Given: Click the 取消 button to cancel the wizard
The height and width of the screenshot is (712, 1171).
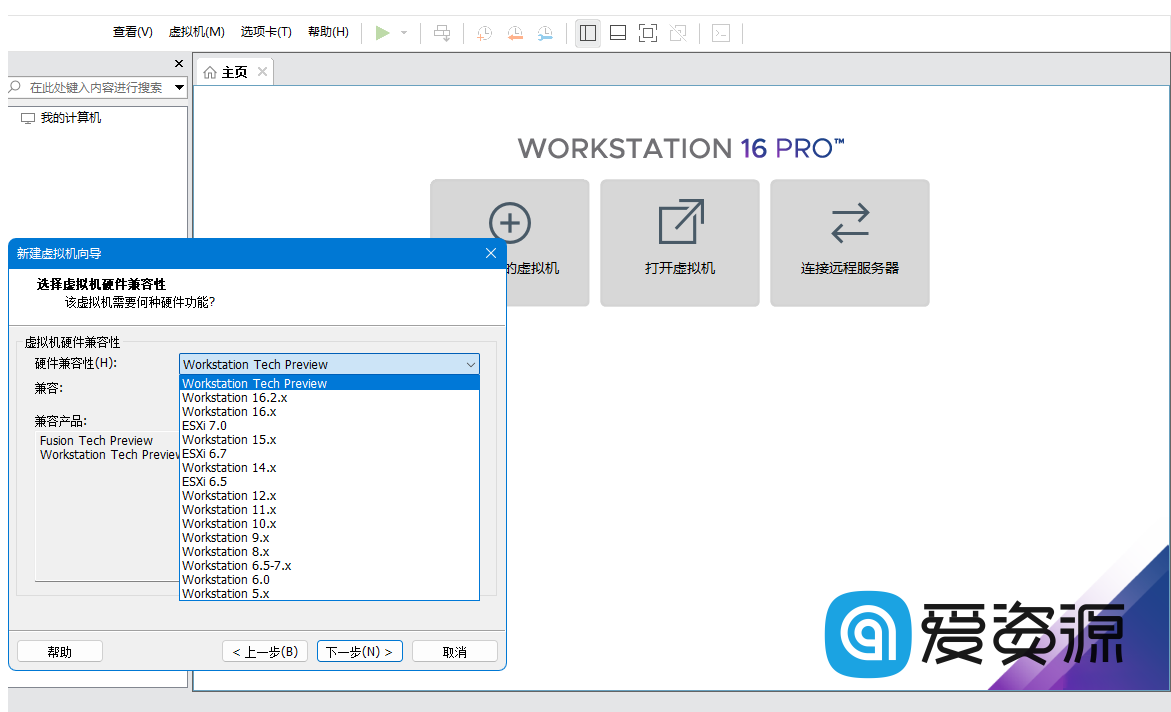Looking at the screenshot, I should point(454,650).
